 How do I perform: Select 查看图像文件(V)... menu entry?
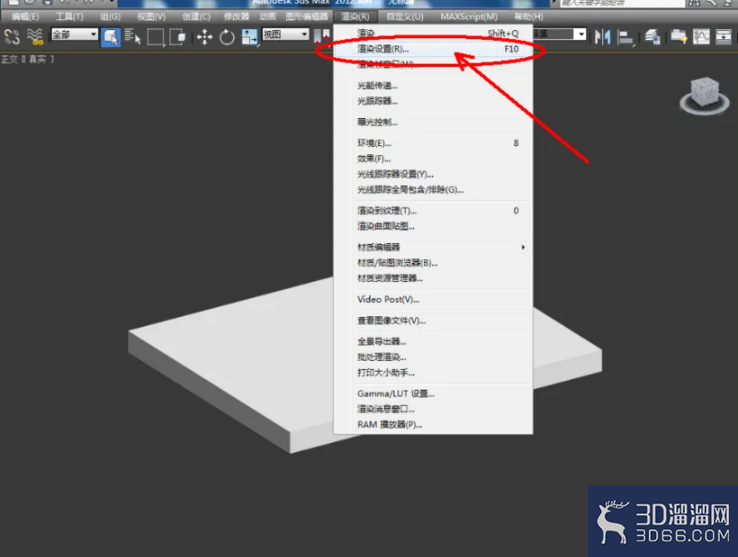tap(433, 321)
